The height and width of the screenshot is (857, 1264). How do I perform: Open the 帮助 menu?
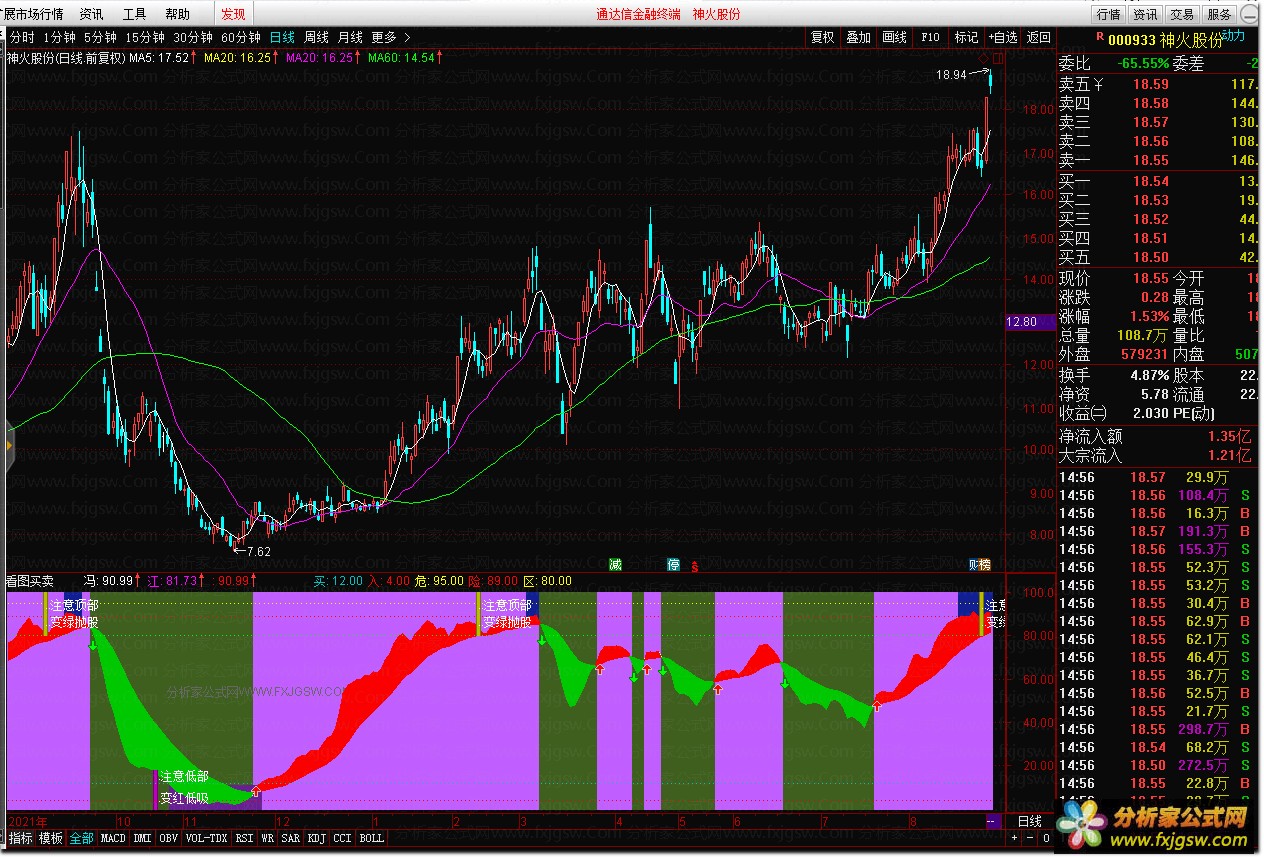click(177, 14)
